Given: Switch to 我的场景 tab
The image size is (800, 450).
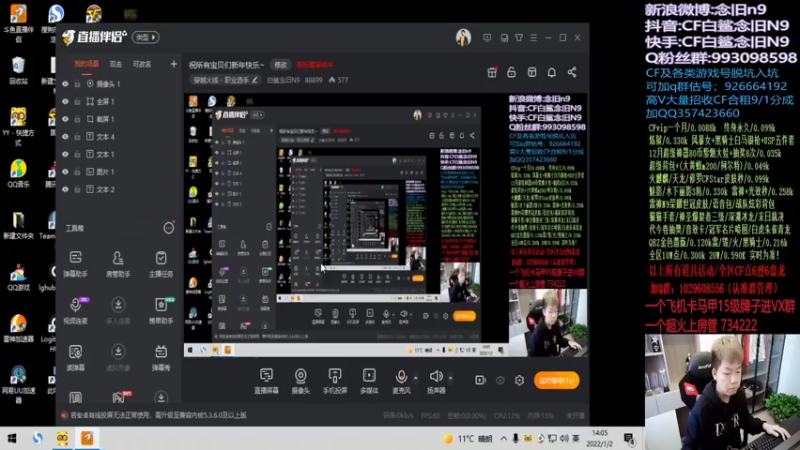Looking at the screenshot, I should click(87, 64).
